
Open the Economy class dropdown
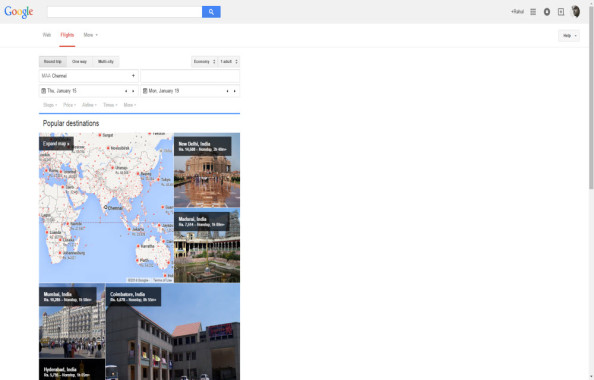click(x=205, y=61)
